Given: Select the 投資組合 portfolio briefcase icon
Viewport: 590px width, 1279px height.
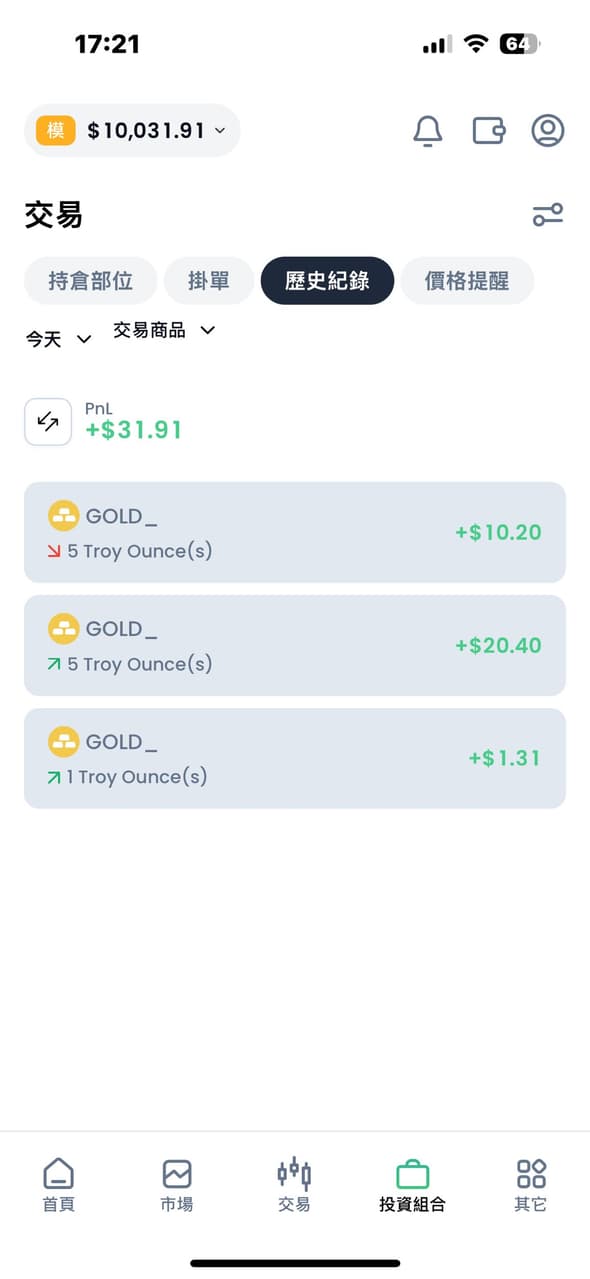Looking at the screenshot, I should point(412,1173).
